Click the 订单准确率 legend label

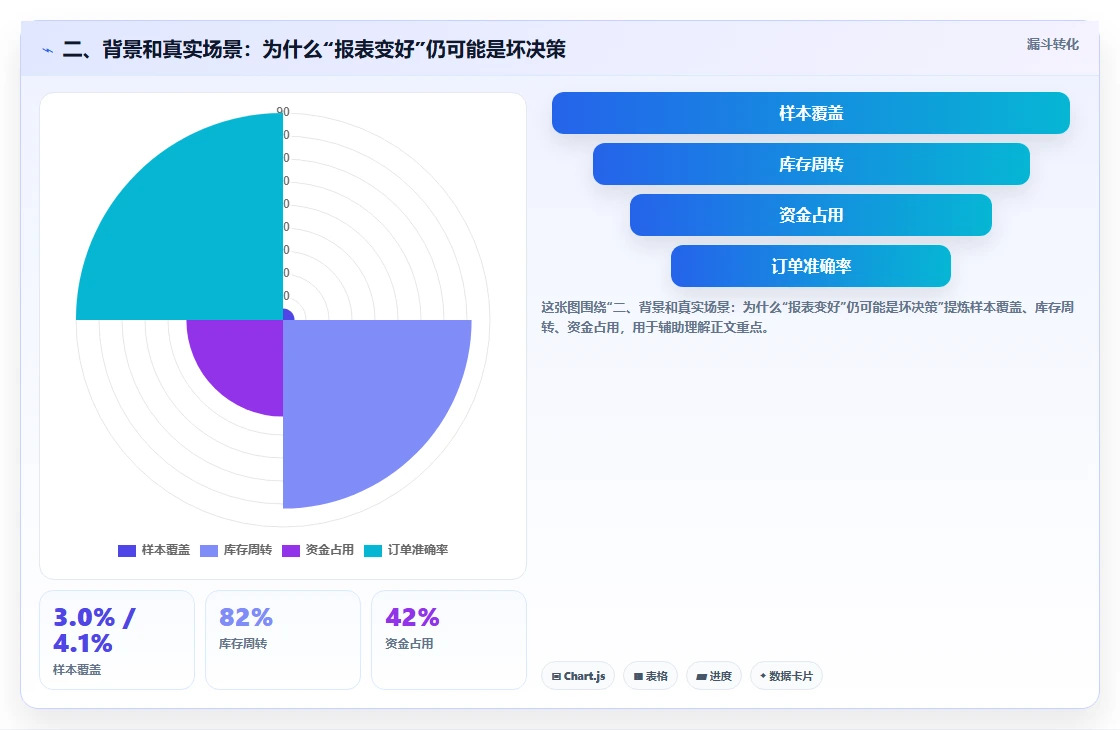coord(418,550)
